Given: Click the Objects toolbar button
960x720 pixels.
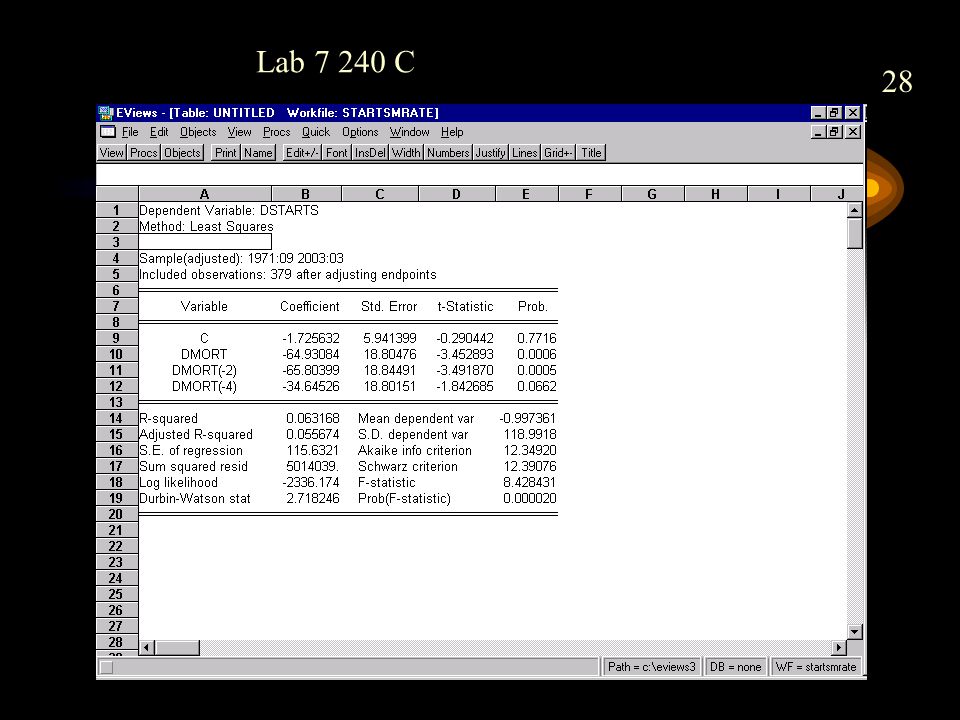Looking at the screenshot, I should 182,152.
